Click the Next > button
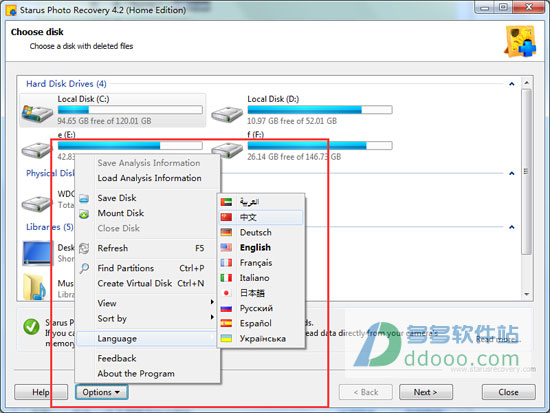This screenshot has height=413, width=550. coord(425,392)
